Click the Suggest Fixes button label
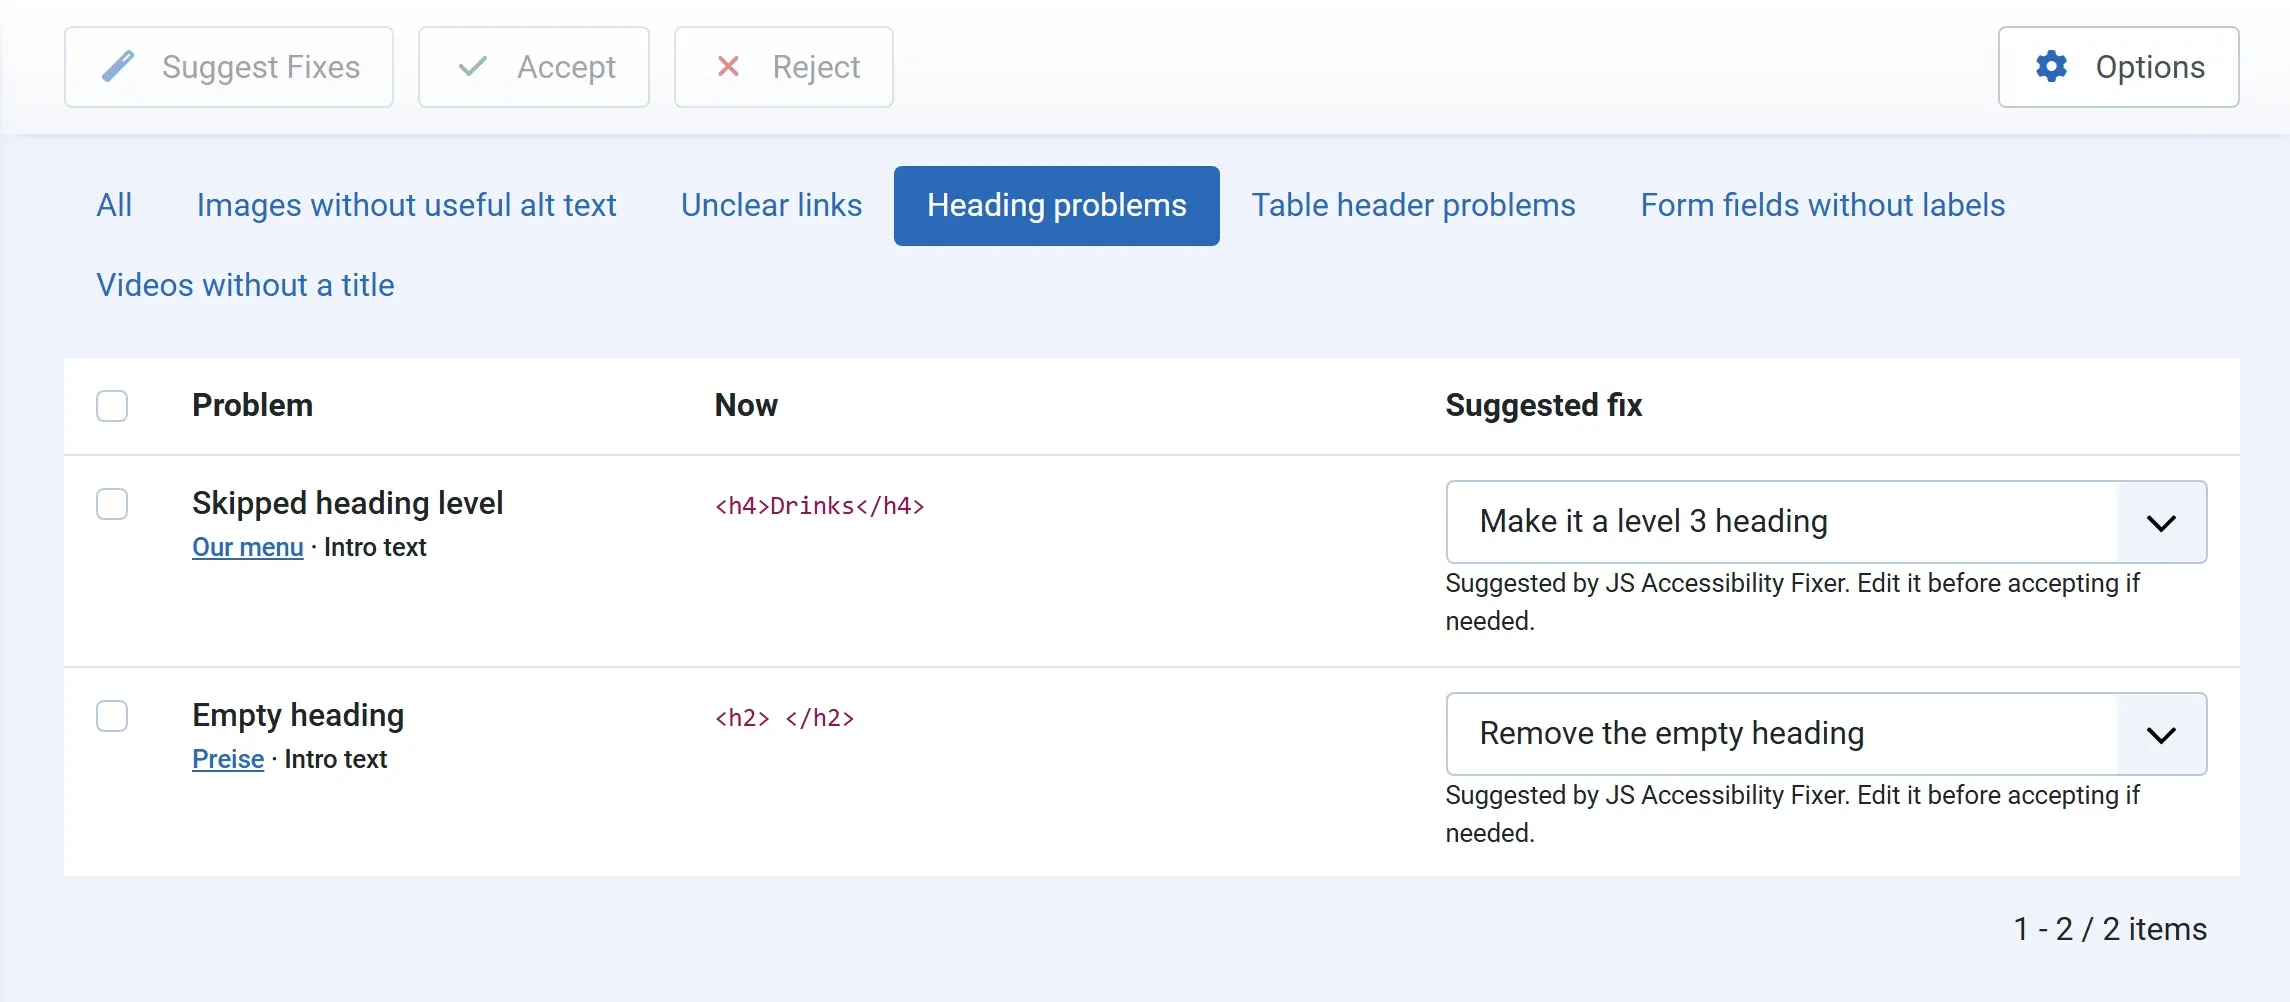 [261, 67]
